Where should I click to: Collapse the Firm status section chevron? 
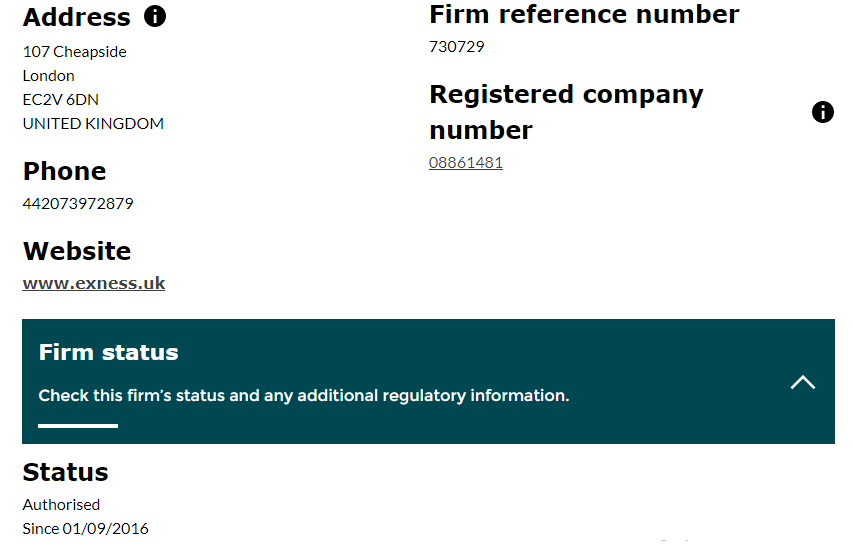click(x=802, y=382)
